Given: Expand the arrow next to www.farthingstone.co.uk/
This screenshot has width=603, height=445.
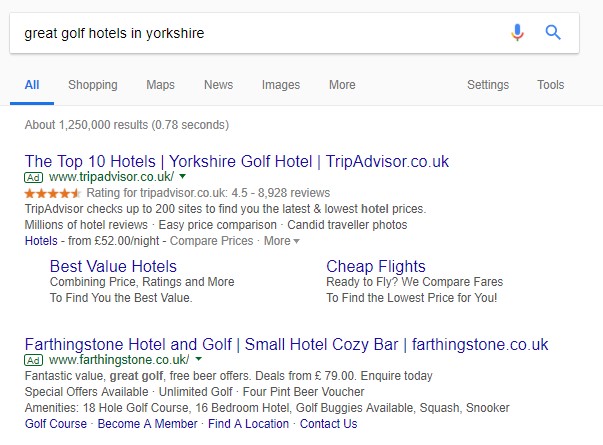Looking at the screenshot, I should click(x=198, y=359).
